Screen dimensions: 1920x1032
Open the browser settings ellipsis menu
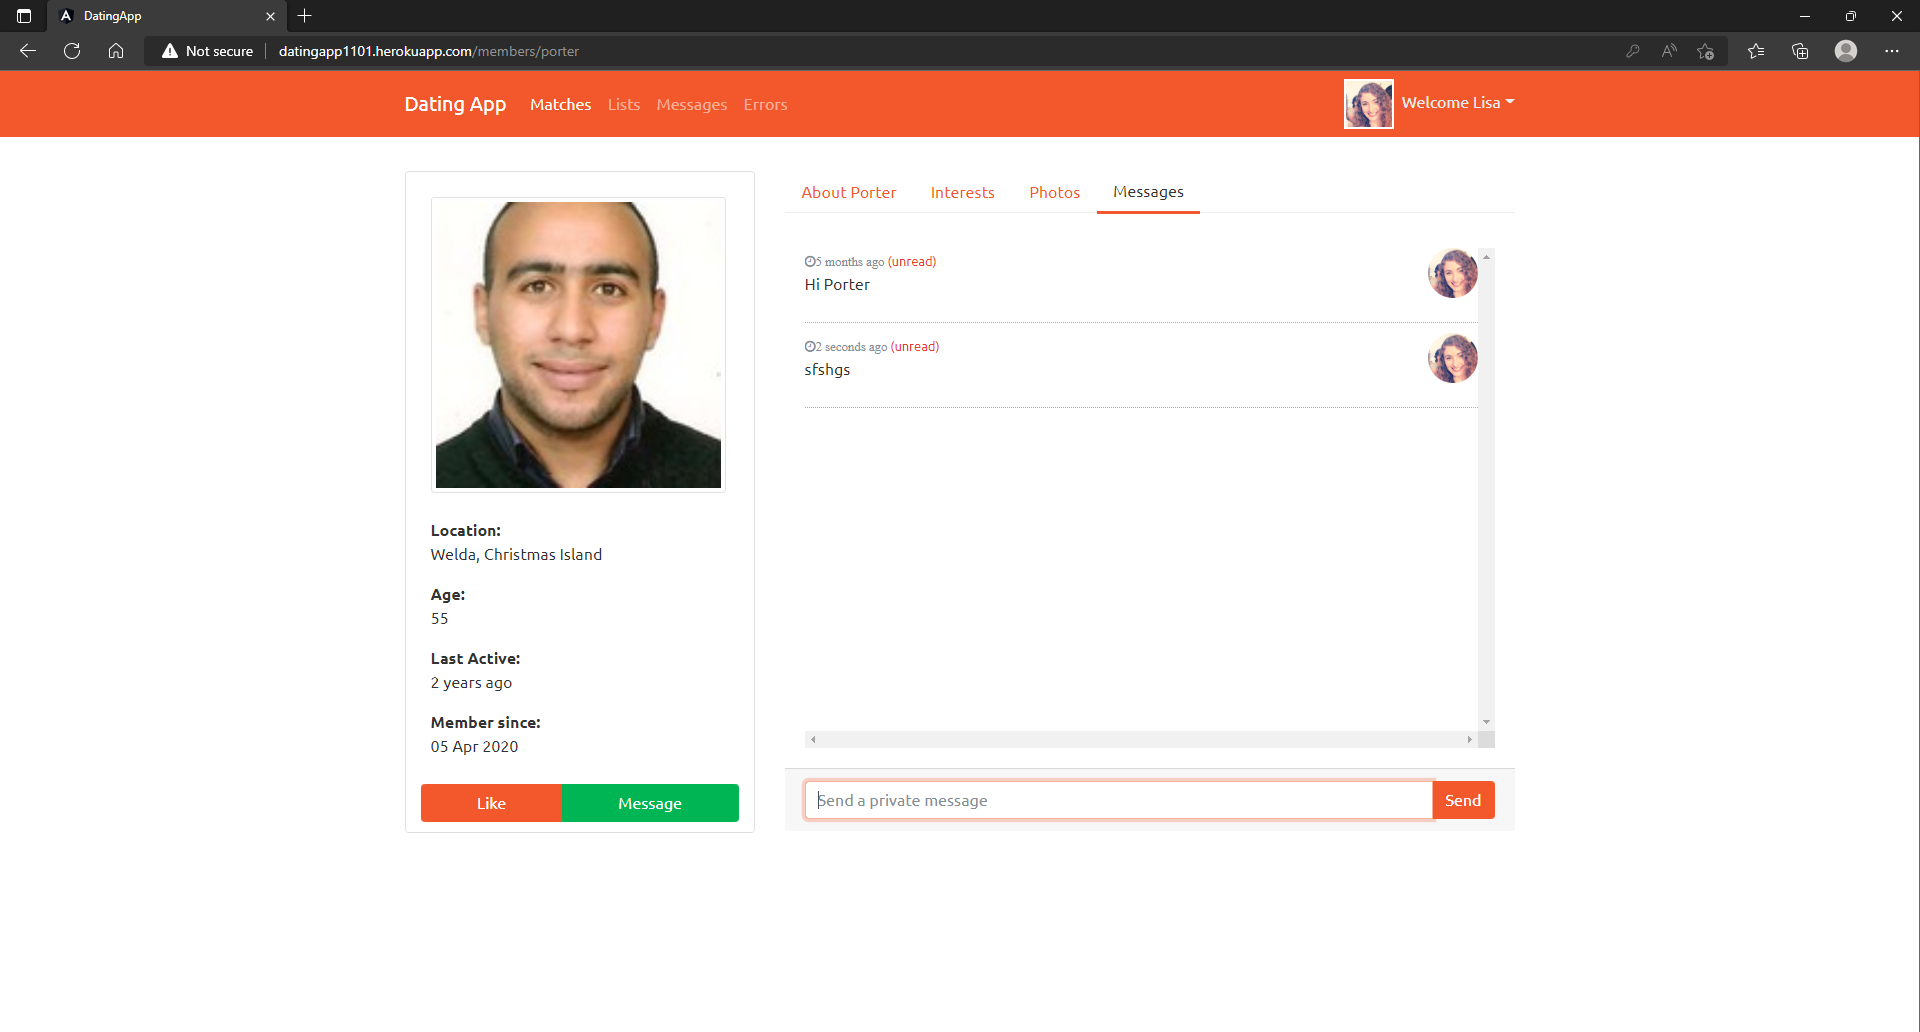click(x=1892, y=51)
